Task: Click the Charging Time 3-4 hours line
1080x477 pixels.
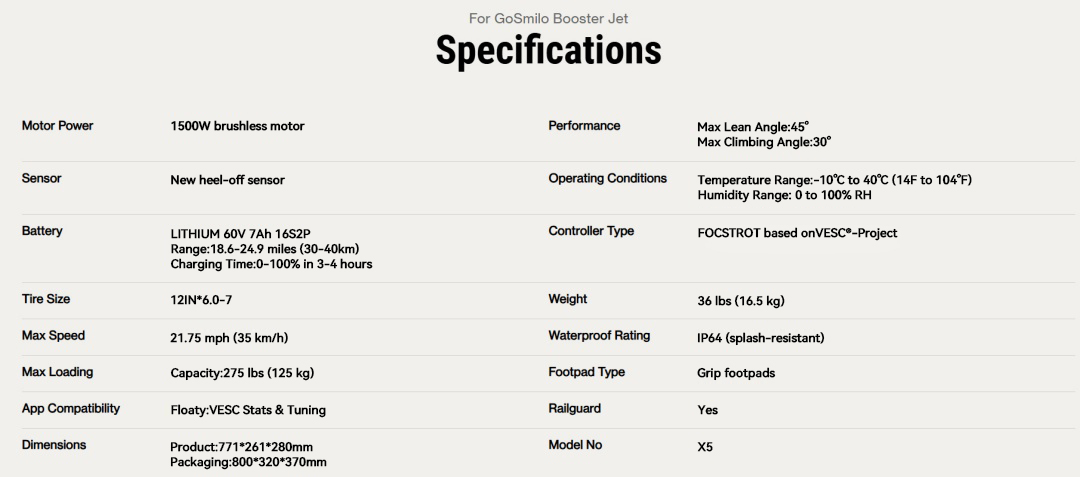Action: [271, 264]
